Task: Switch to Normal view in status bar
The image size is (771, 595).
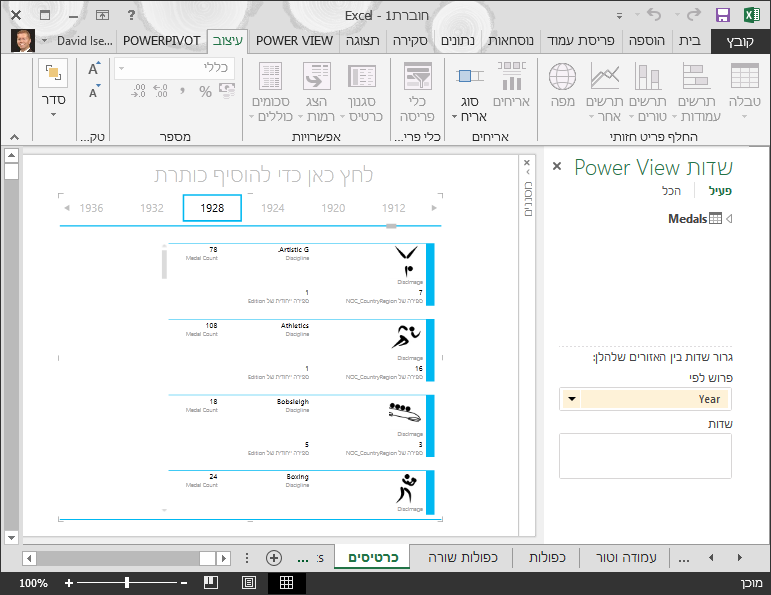Action: 286,583
